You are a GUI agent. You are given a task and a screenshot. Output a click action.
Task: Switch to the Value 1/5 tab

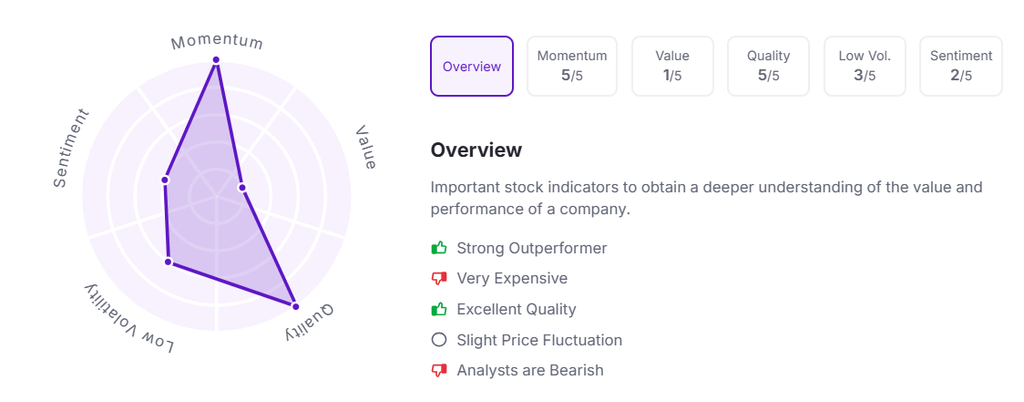[x=672, y=66]
